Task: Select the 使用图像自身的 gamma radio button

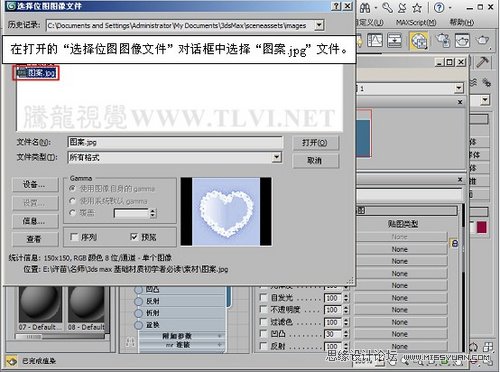Action: tap(72, 189)
